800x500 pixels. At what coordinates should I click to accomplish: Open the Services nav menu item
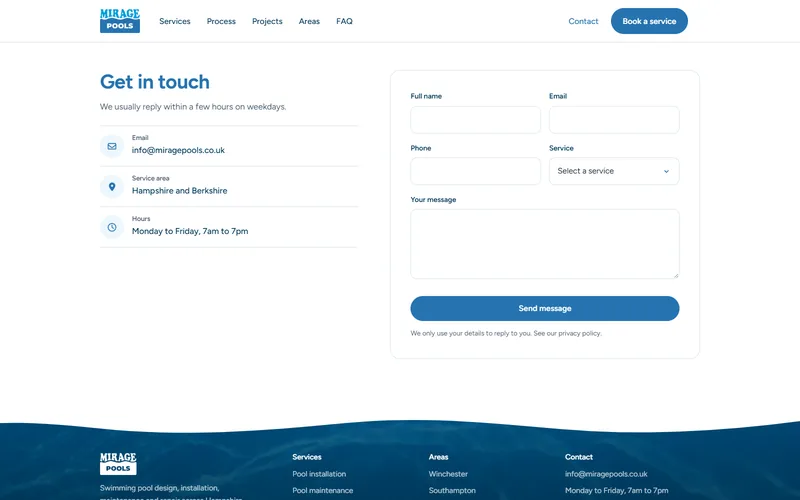[x=174, y=21]
